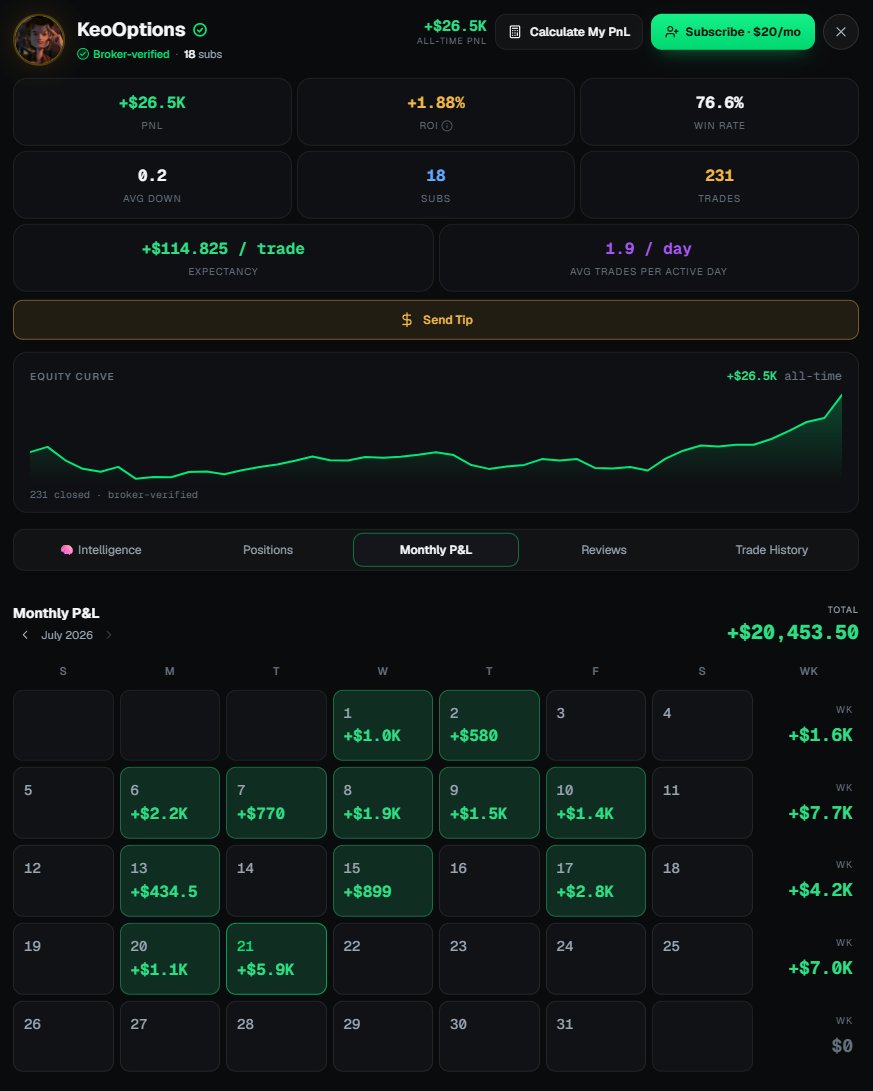Click the Send Tip button
The height and width of the screenshot is (1091, 873).
pyautogui.click(x=435, y=320)
